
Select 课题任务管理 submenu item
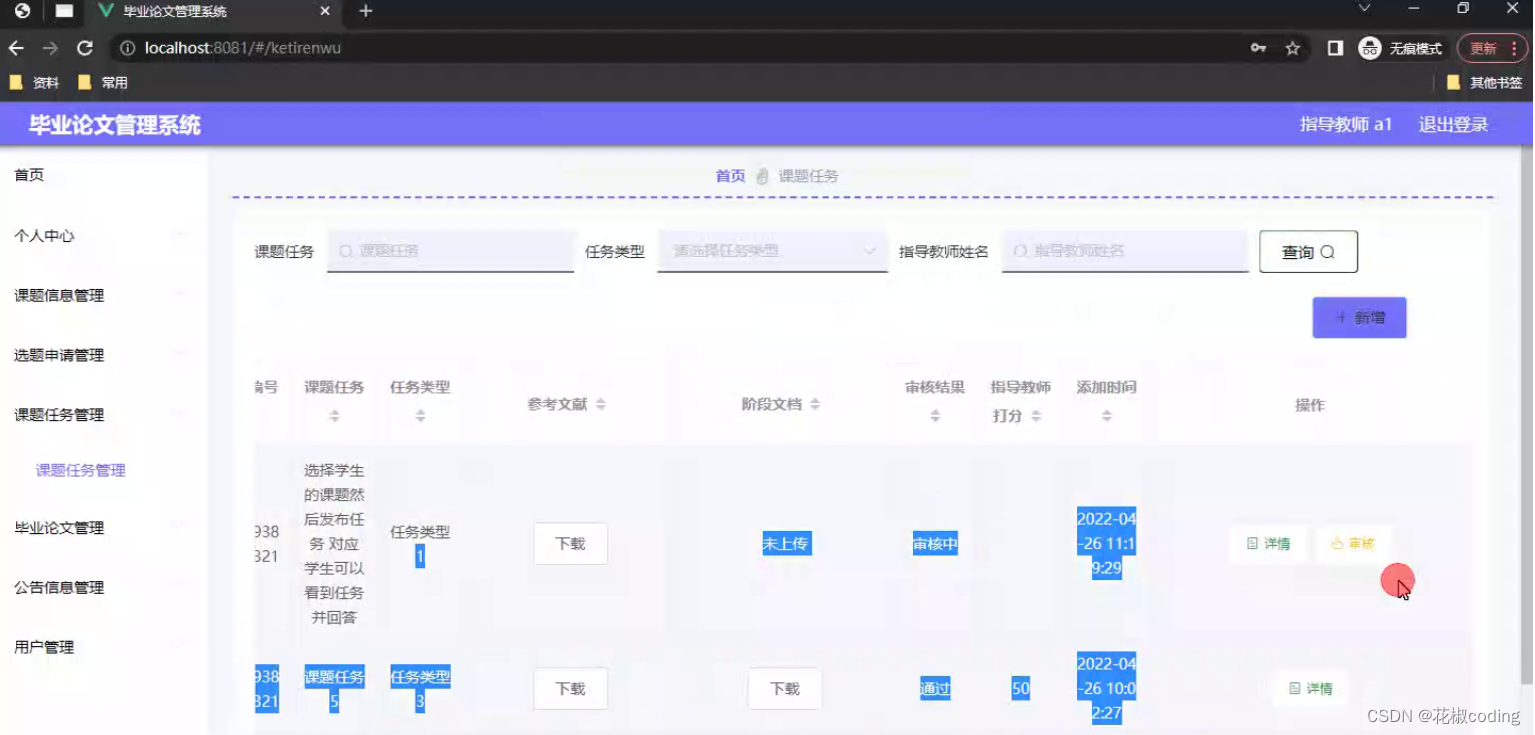(x=81, y=471)
